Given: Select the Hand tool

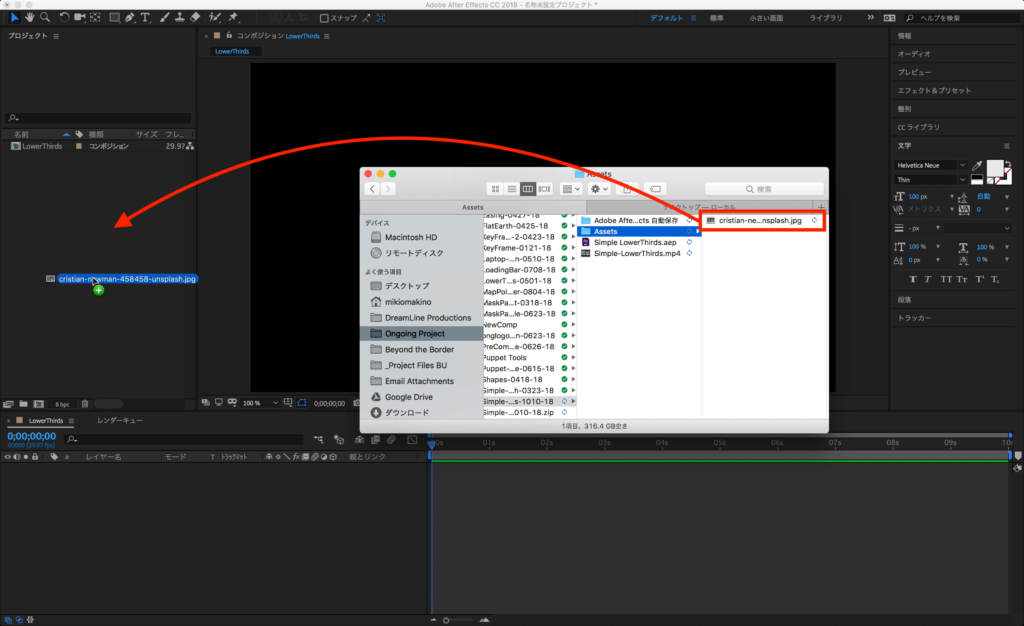Looking at the screenshot, I should coord(29,18).
